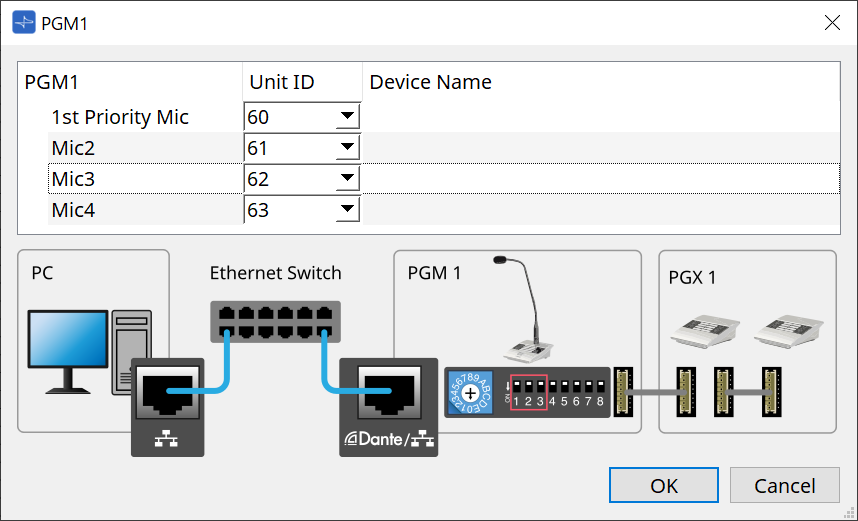Click the PGM1 app icon in title bar
The height and width of the screenshot is (521, 858).
pos(22,23)
